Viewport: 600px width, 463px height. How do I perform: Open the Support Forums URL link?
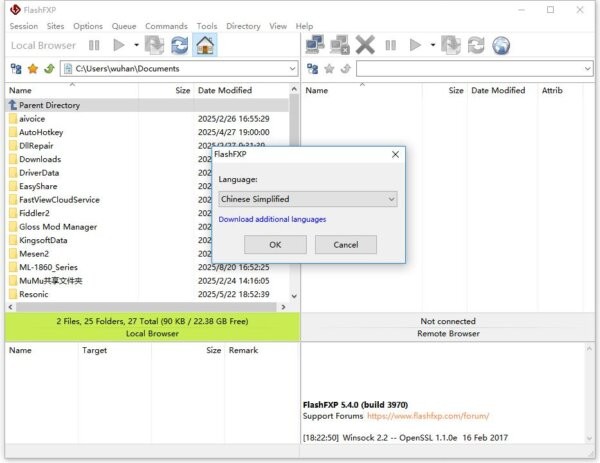click(428, 416)
